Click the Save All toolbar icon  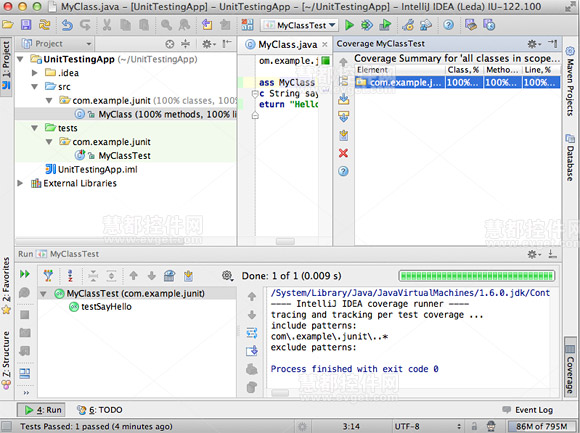[x=26, y=25]
